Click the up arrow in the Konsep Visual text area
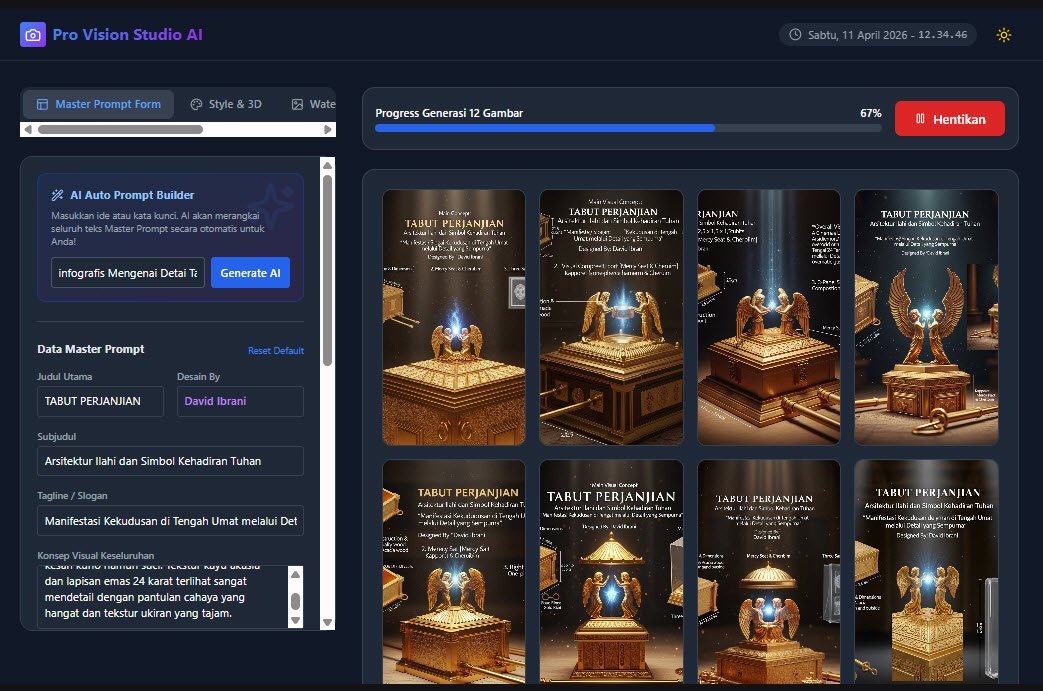The width and height of the screenshot is (1043, 691). 296,574
